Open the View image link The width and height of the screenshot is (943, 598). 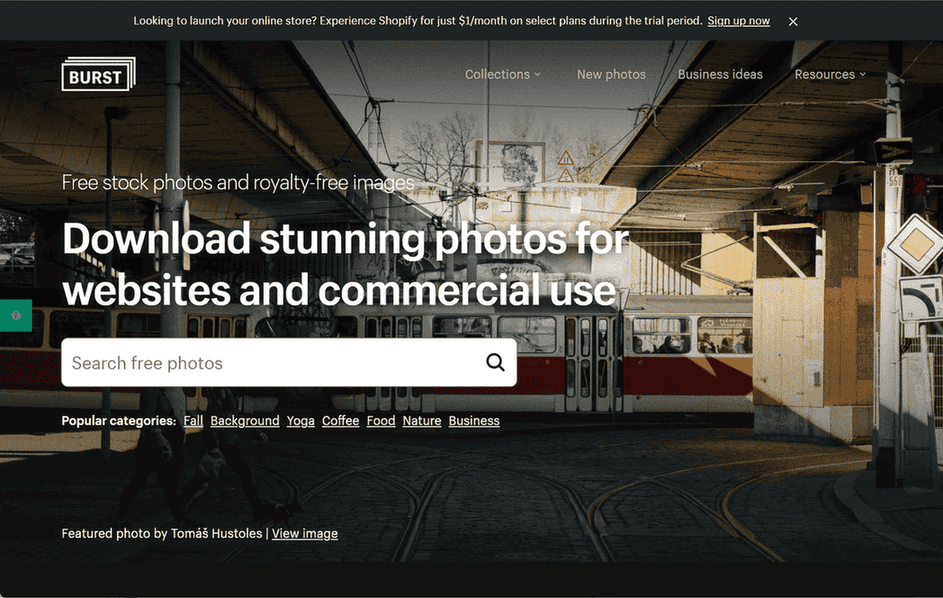pyautogui.click(x=305, y=534)
